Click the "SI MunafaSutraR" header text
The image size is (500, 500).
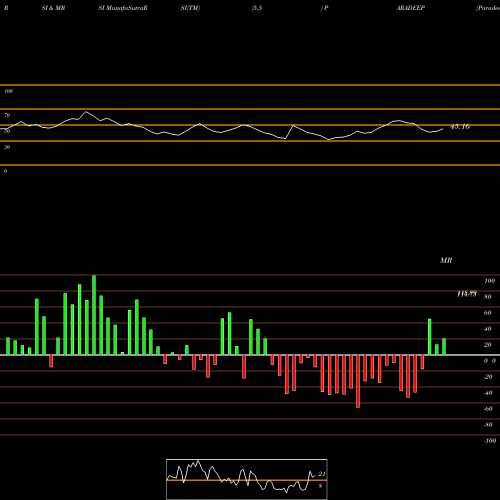coord(123,8)
